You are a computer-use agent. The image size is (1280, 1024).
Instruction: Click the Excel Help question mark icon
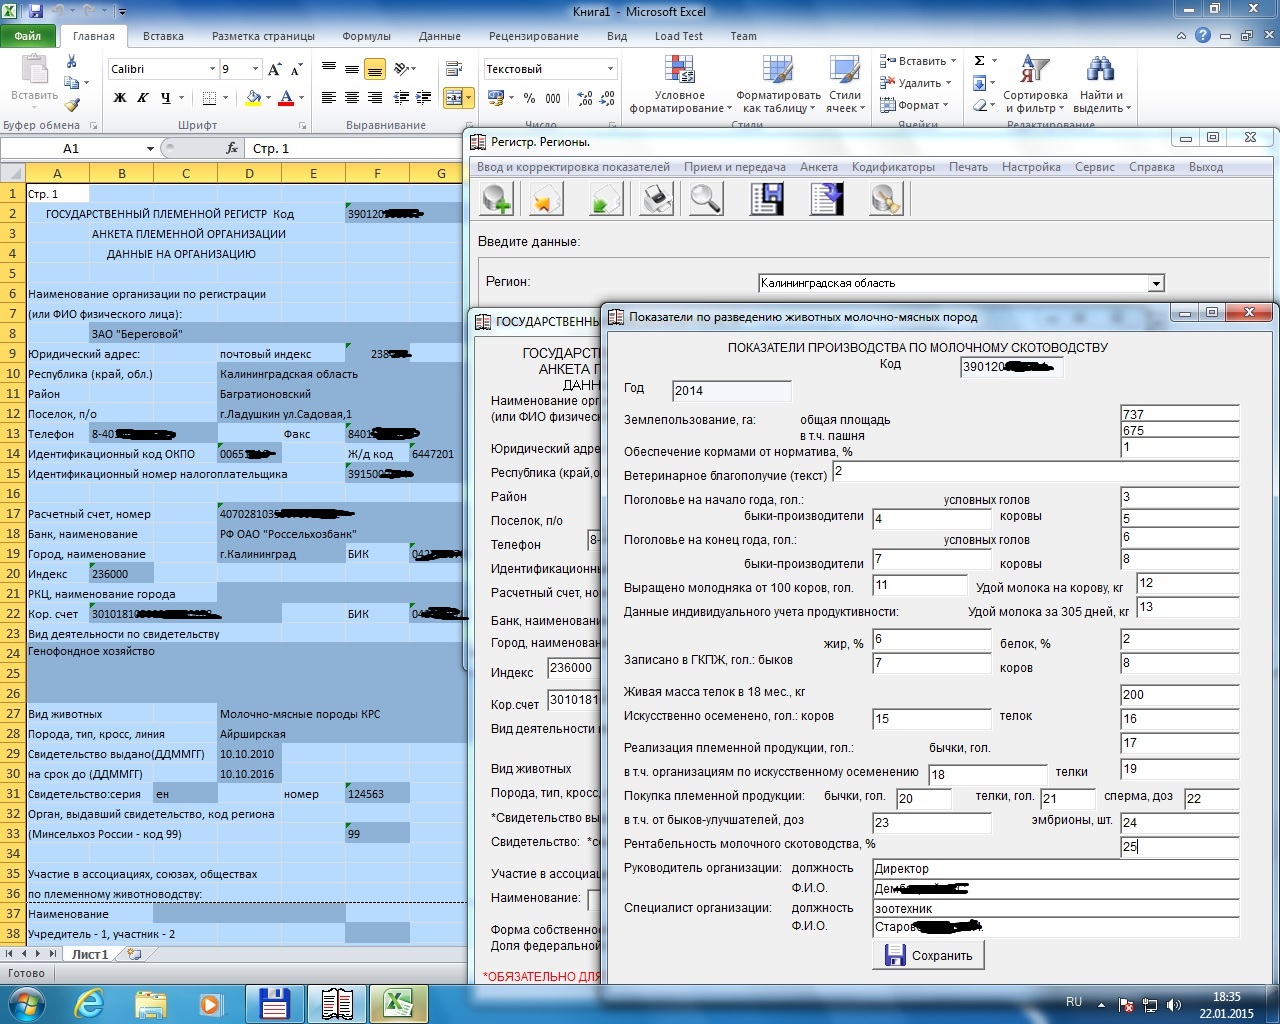pos(1203,35)
